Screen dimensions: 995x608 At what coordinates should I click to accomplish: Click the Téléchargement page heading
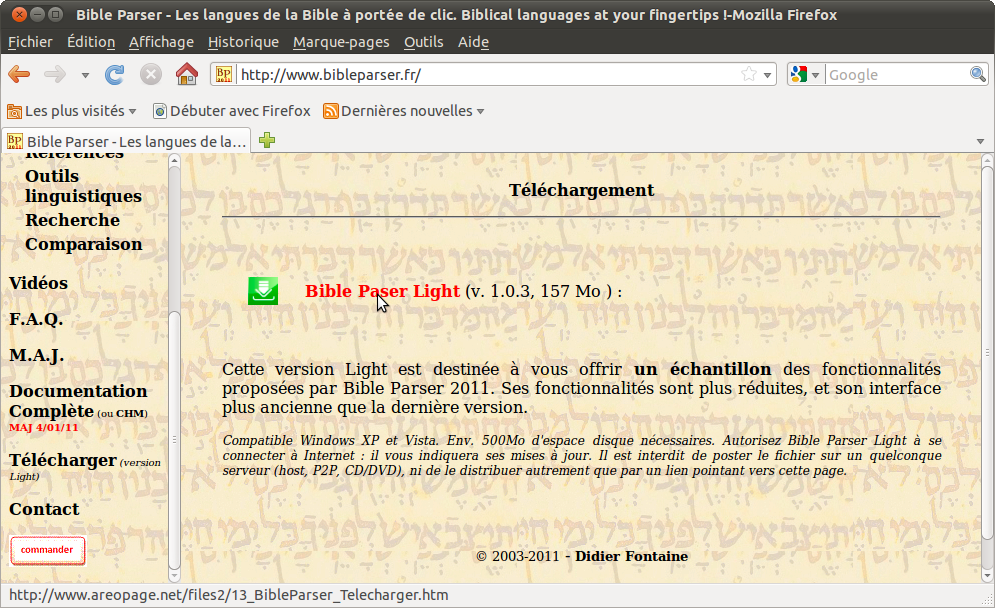tap(581, 190)
